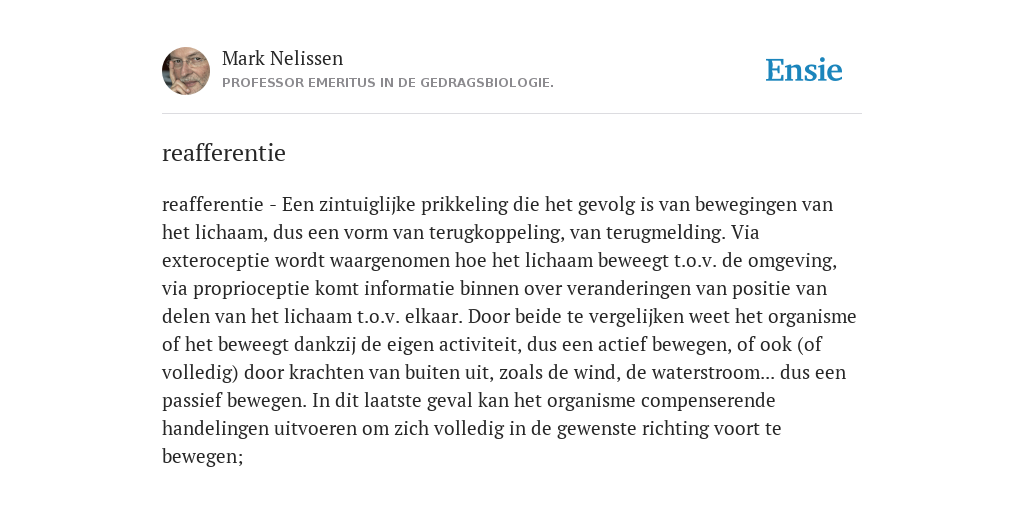Click the author name Mark Nelissen
This screenshot has width=1024, height=512.
pos(282,58)
